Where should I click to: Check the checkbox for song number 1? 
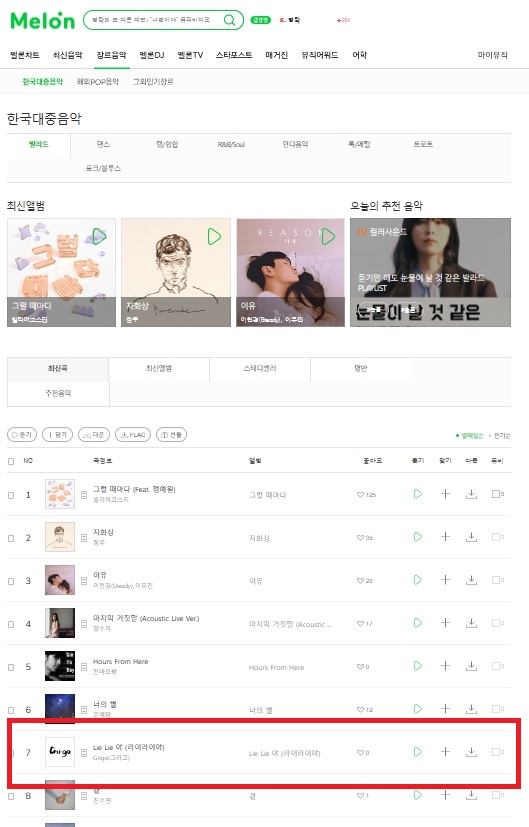point(11,495)
